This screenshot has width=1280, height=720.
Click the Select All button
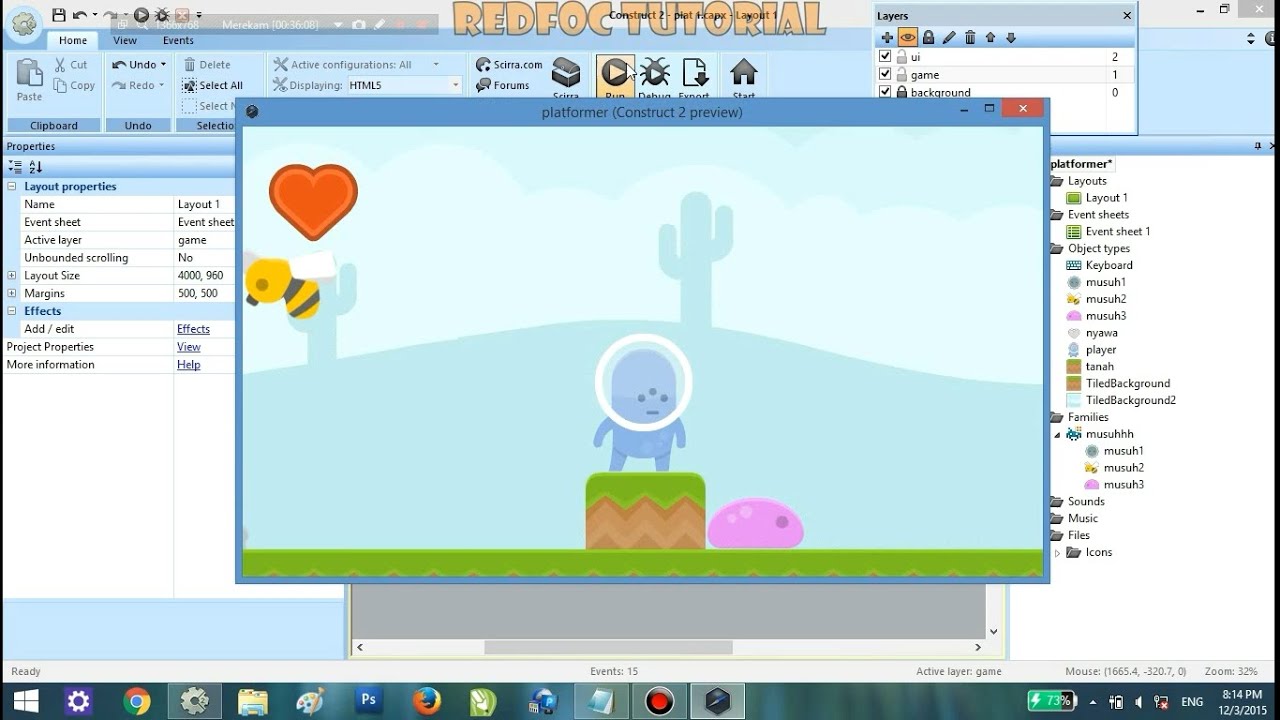coord(213,85)
